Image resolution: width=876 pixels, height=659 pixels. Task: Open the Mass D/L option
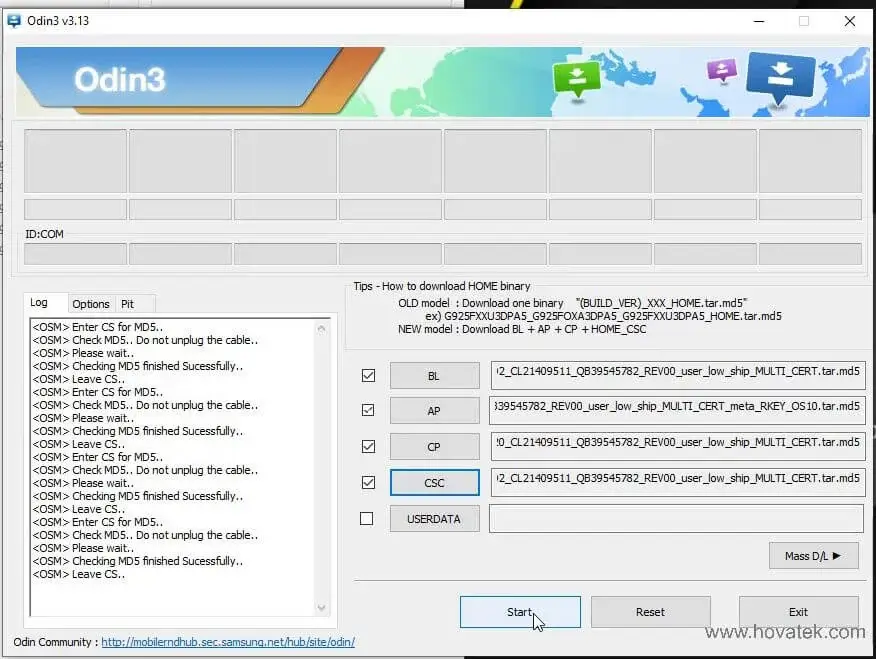[x=813, y=555]
